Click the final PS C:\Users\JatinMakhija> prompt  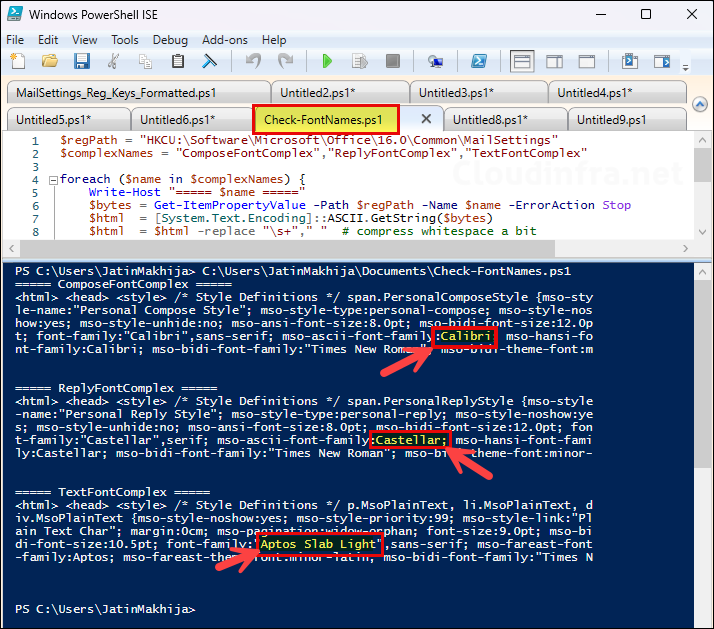pyautogui.click(x=105, y=609)
